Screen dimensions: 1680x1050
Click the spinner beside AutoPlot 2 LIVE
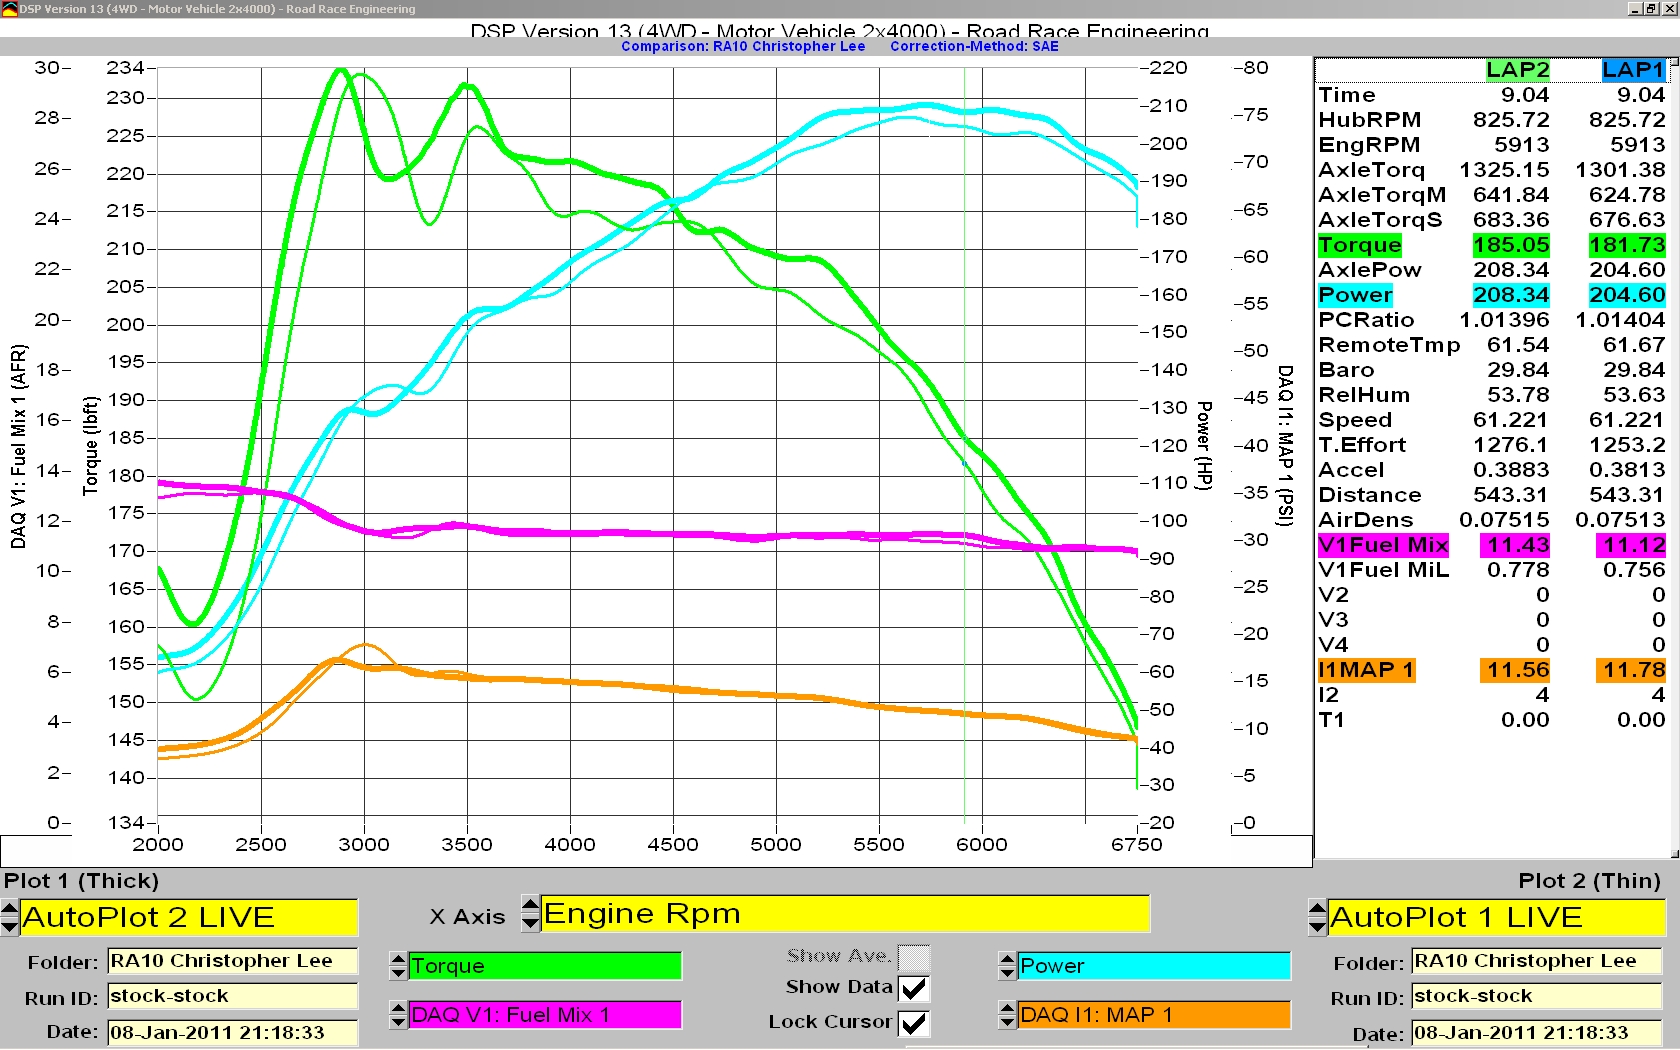tap(9, 917)
